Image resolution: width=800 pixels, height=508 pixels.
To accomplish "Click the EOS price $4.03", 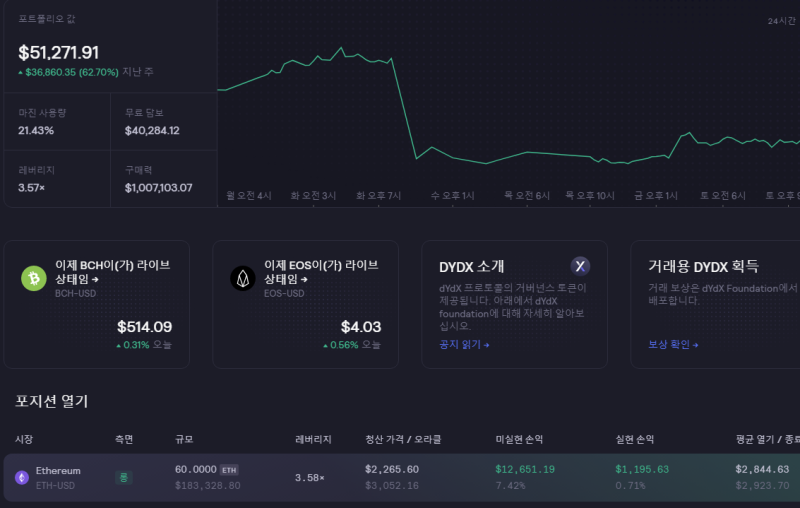I will [x=361, y=326].
